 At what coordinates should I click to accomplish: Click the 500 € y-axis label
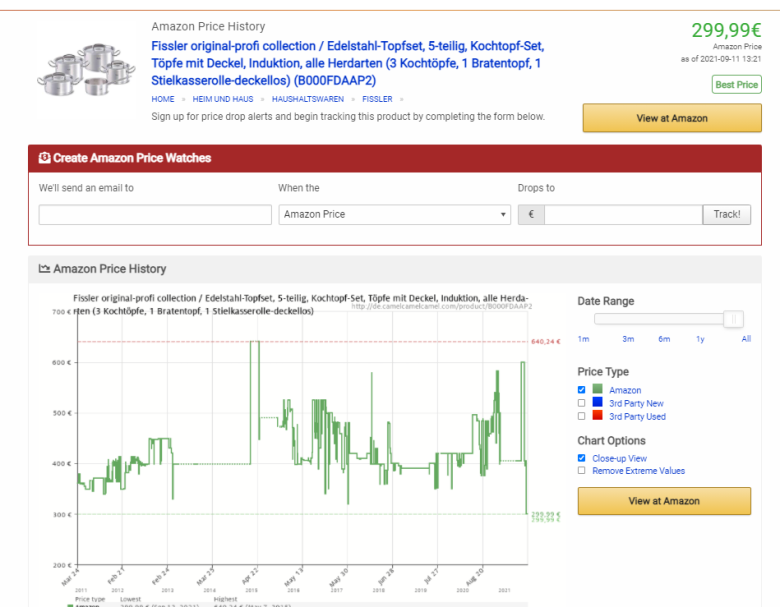click(x=62, y=413)
